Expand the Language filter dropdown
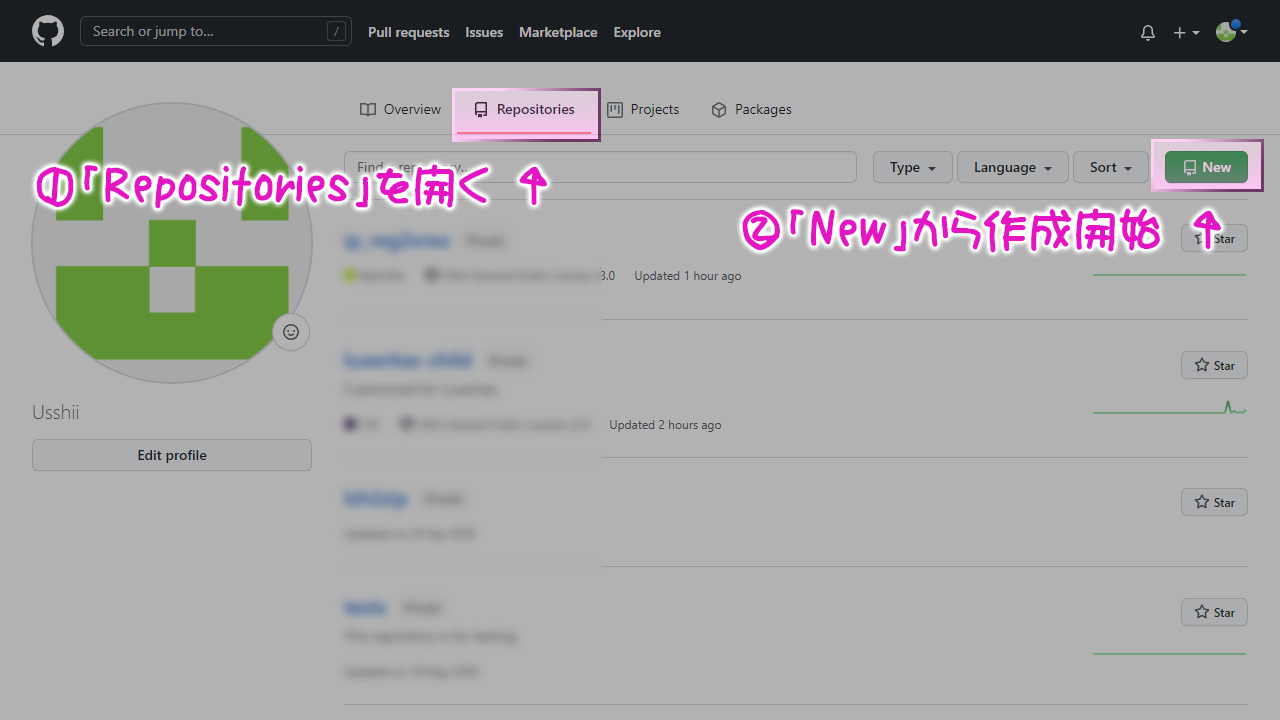 pos(1013,167)
